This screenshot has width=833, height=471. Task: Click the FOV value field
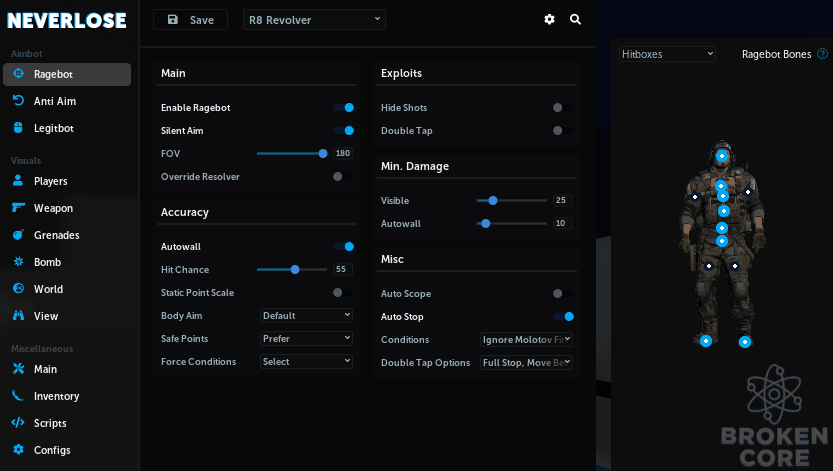pos(343,153)
